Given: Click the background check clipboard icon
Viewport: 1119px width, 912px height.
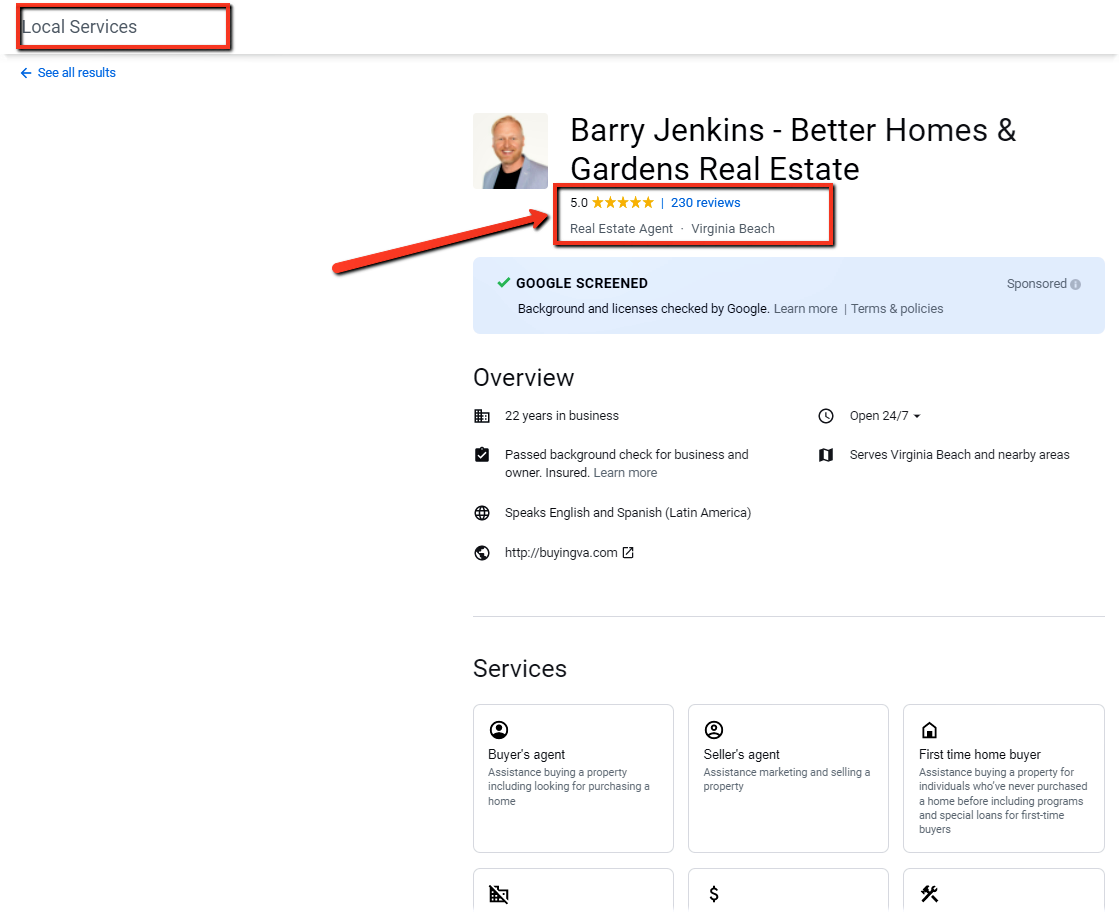Looking at the screenshot, I should (482, 455).
